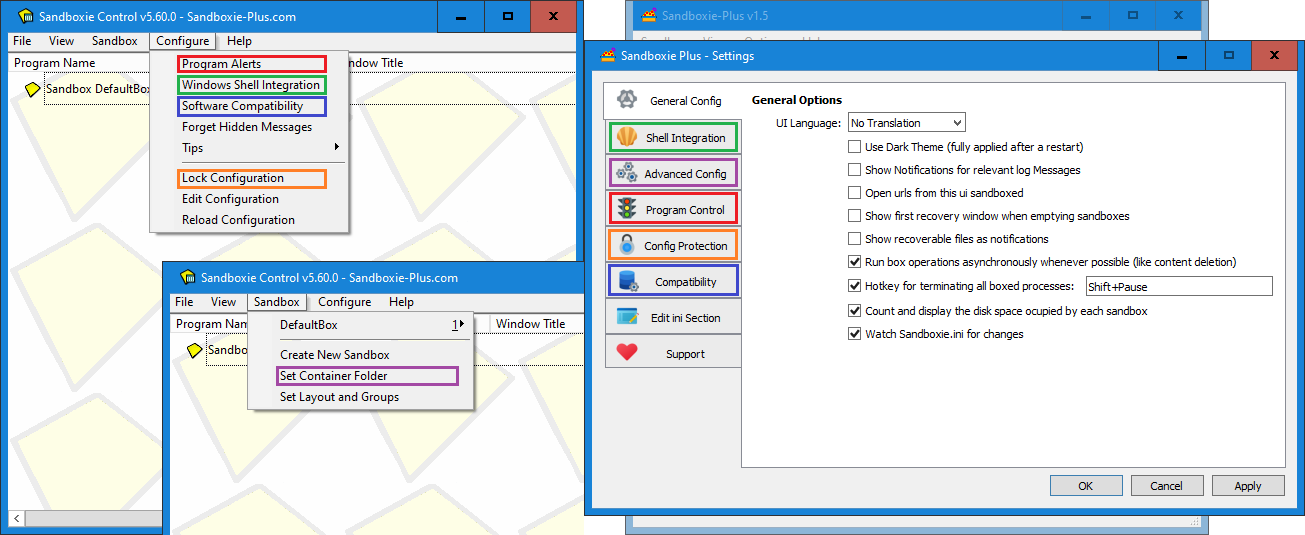The width and height of the screenshot is (1305, 535).
Task: Click the Cancel button in Settings
Action: click(x=1166, y=486)
